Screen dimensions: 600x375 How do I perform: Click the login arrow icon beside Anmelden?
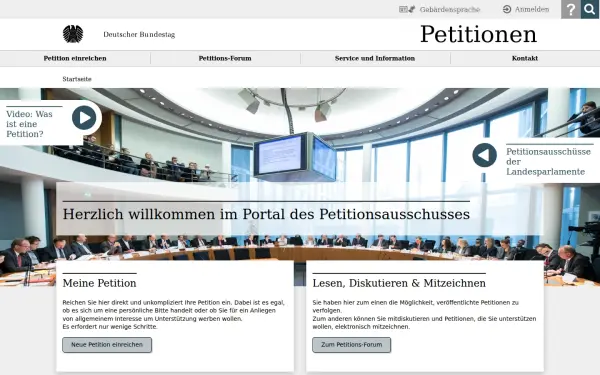507,9
